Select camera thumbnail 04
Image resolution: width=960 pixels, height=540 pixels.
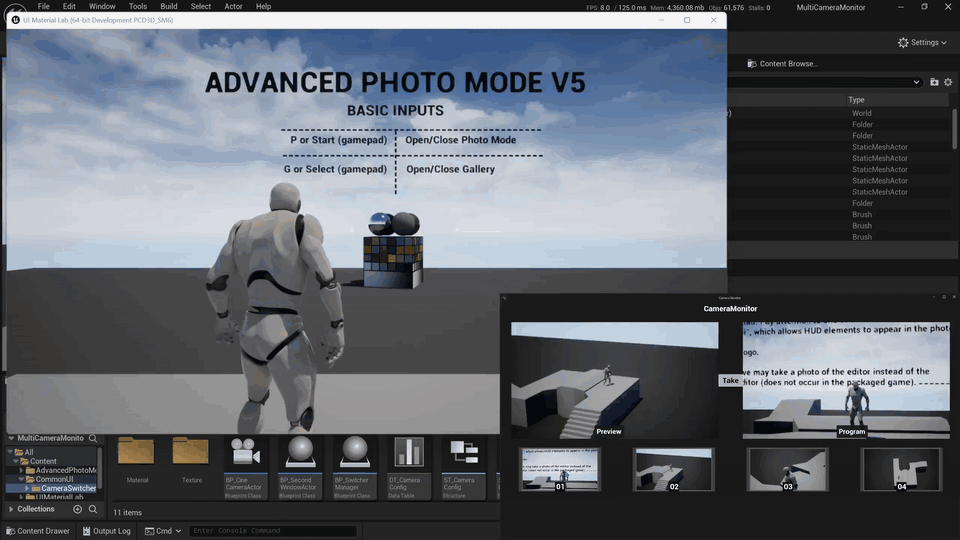[x=901, y=469]
